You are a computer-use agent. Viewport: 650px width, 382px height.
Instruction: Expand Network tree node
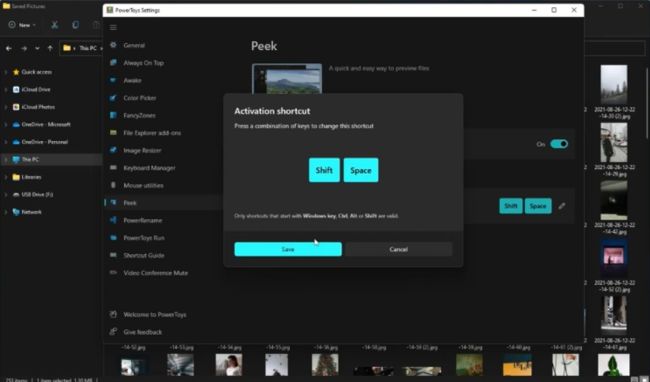(6, 212)
